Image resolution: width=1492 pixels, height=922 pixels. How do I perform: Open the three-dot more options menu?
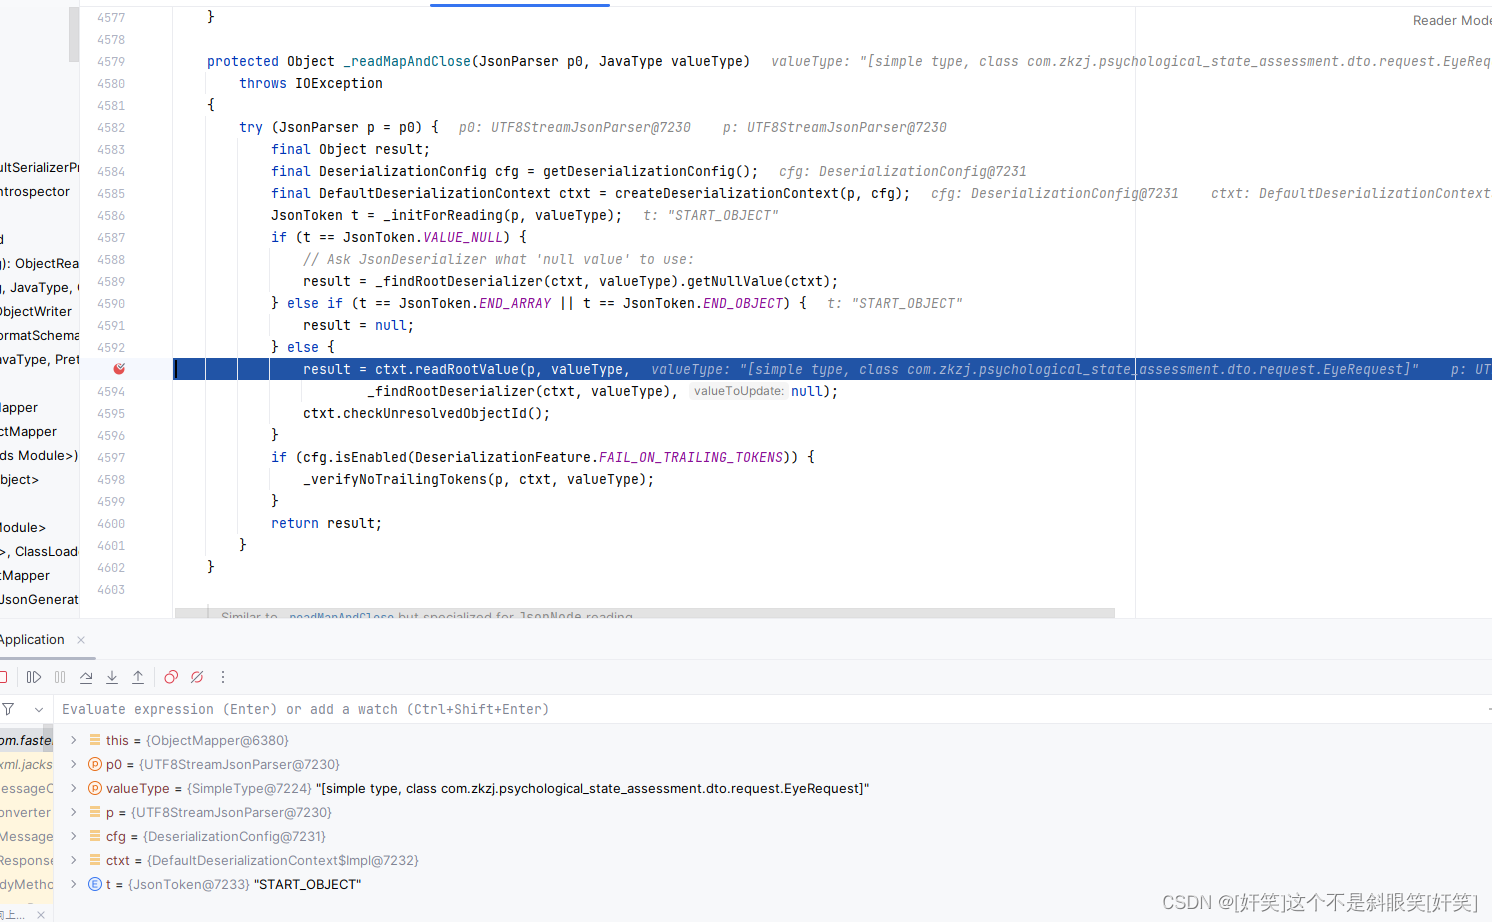(x=223, y=677)
